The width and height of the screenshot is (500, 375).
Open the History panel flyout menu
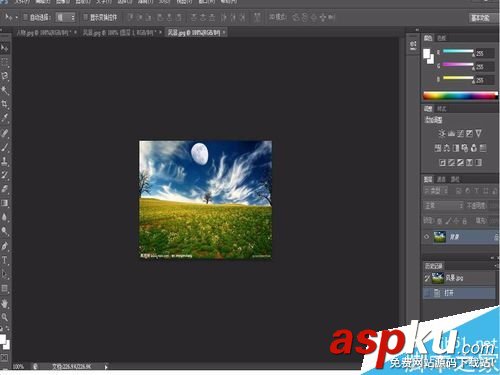[495, 266]
